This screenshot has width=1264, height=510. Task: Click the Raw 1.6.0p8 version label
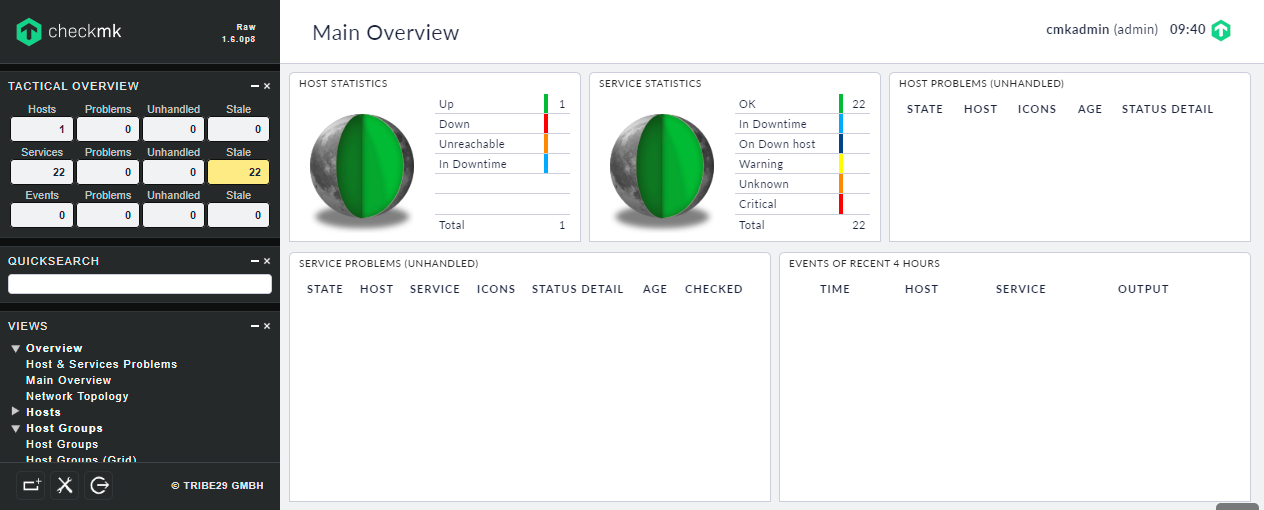pyautogui.click(x=239, y=33)
